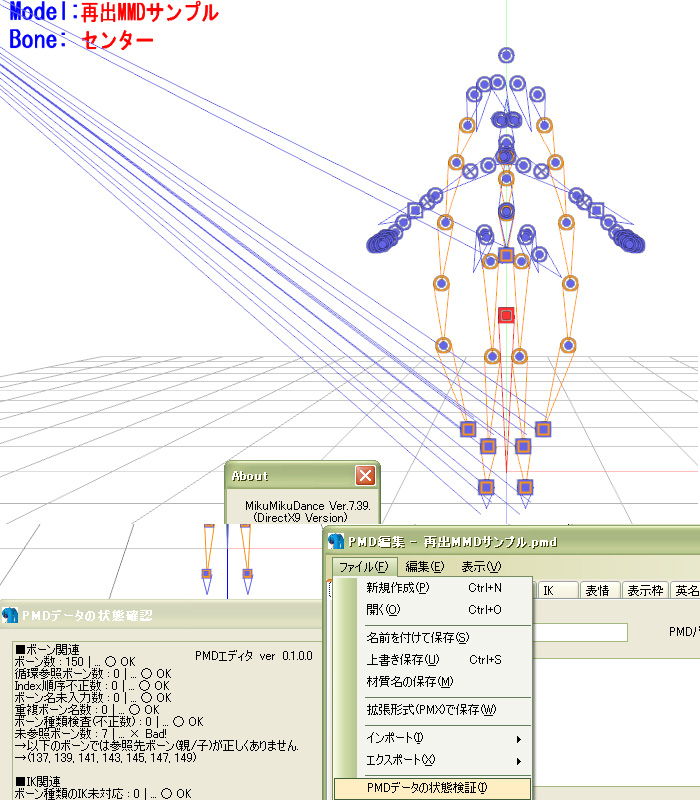Image resolution: width=700 pixels, height=800 pixels.
Task: Switch to the IK tab
Action: (x=557, y=590)
